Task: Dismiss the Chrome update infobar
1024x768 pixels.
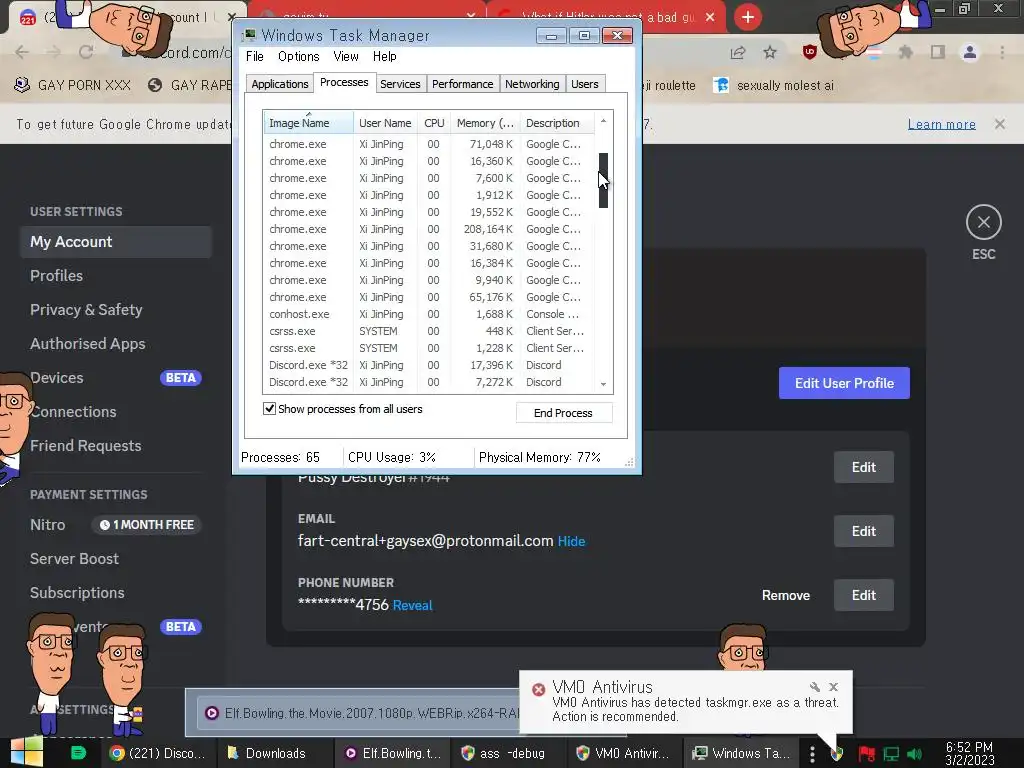Action: click(999, 124)
